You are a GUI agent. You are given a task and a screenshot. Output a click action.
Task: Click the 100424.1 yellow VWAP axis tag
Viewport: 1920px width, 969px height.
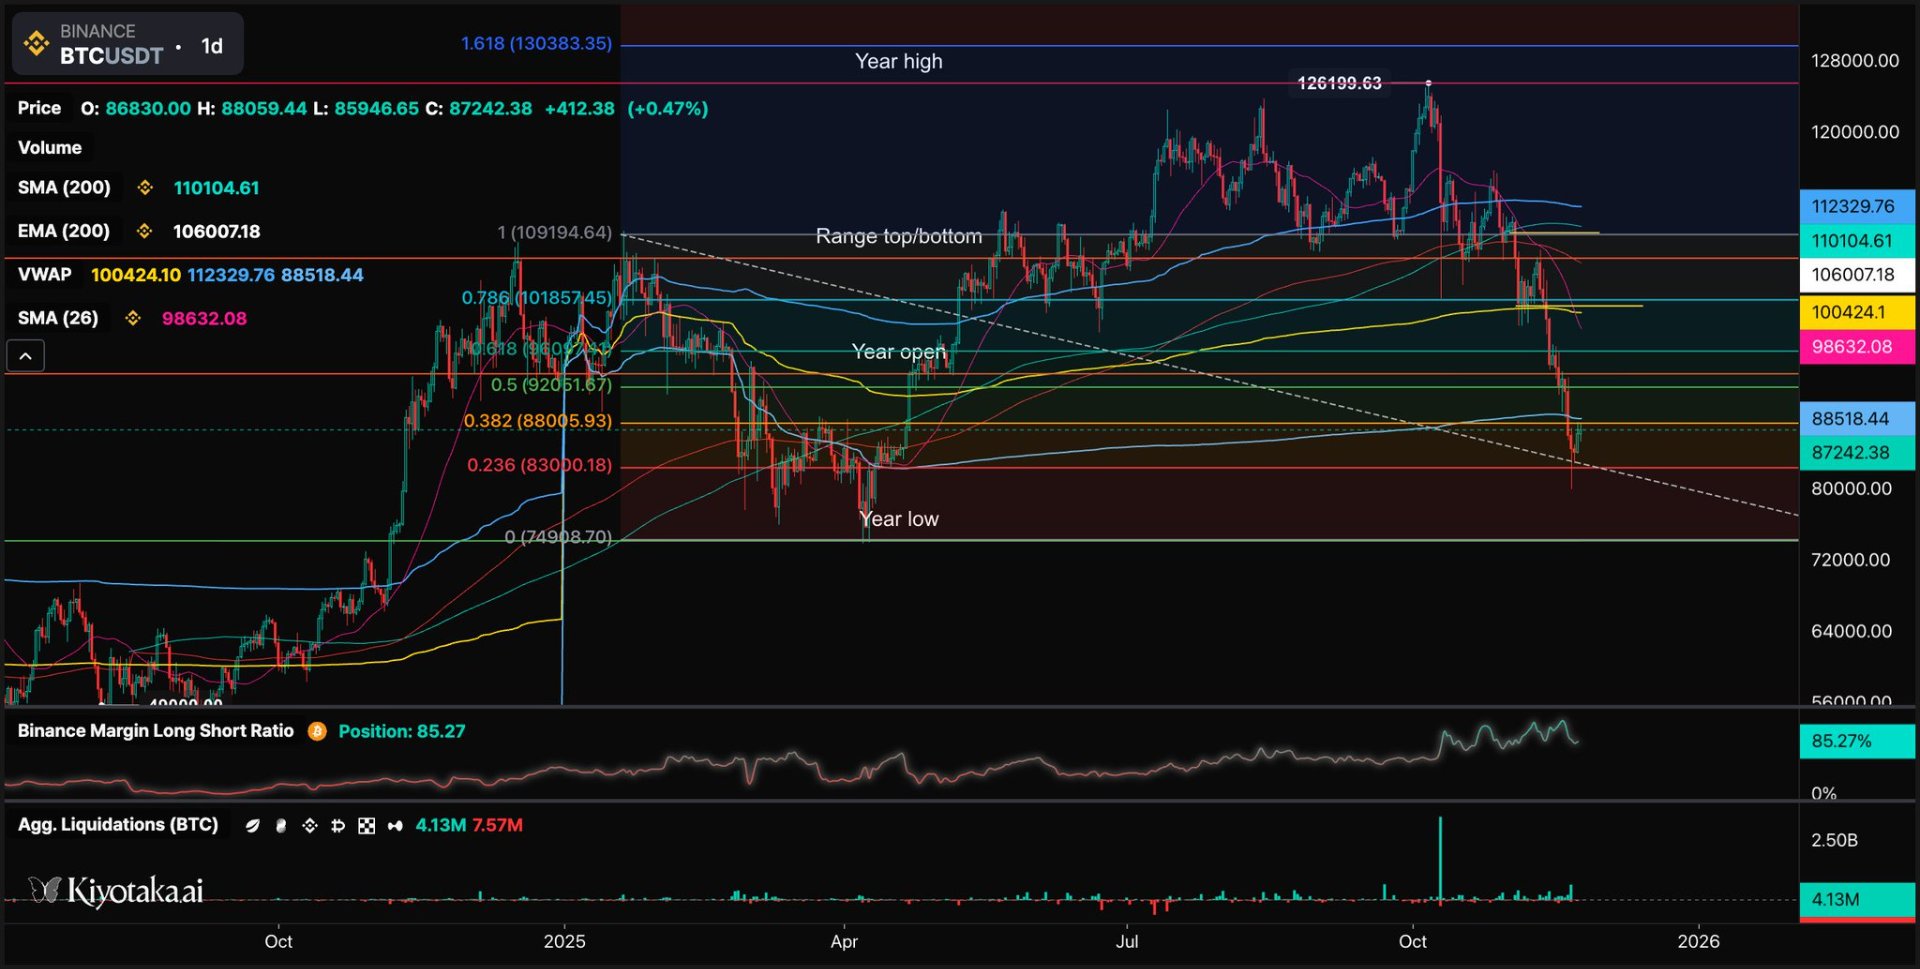(x=1857, y=313)
